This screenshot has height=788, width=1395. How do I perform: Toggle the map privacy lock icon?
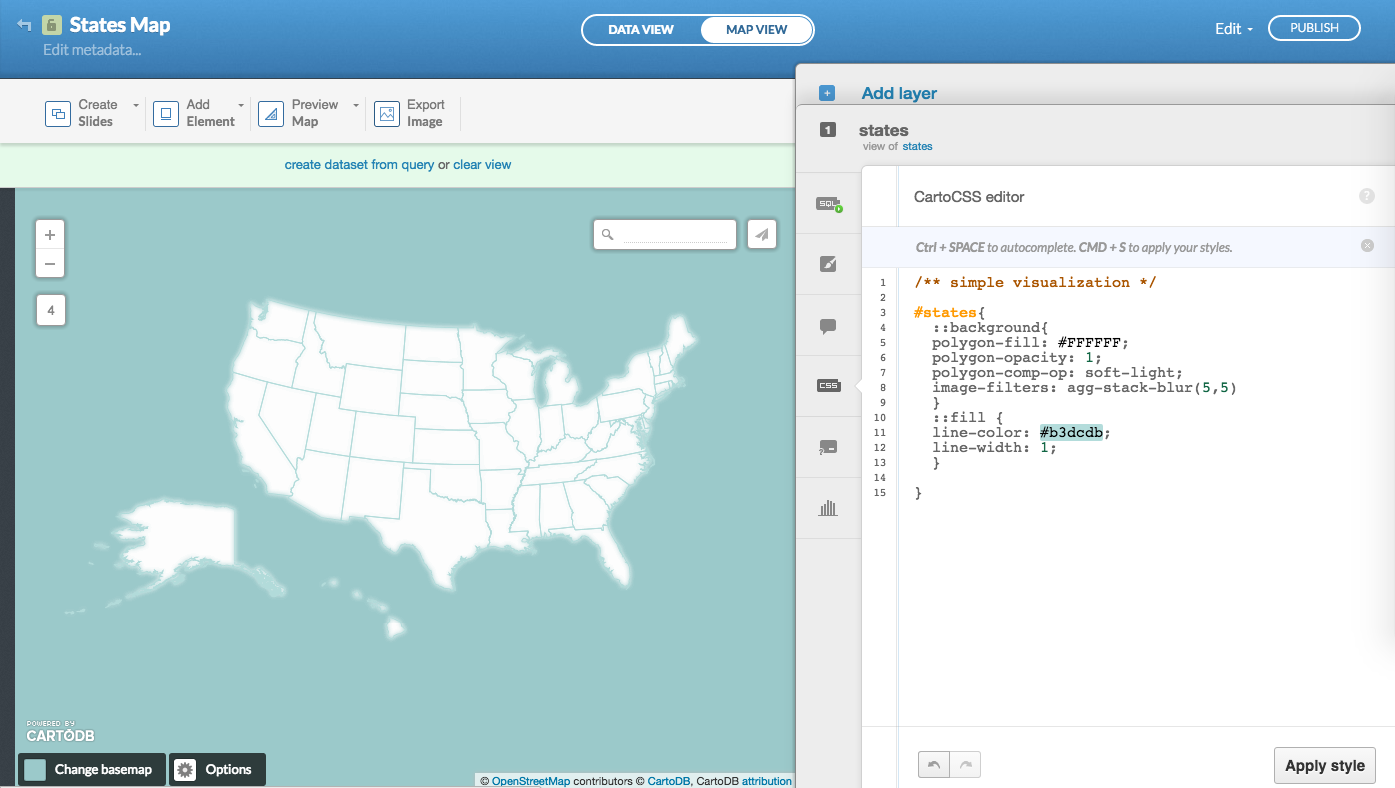(52, 26)
